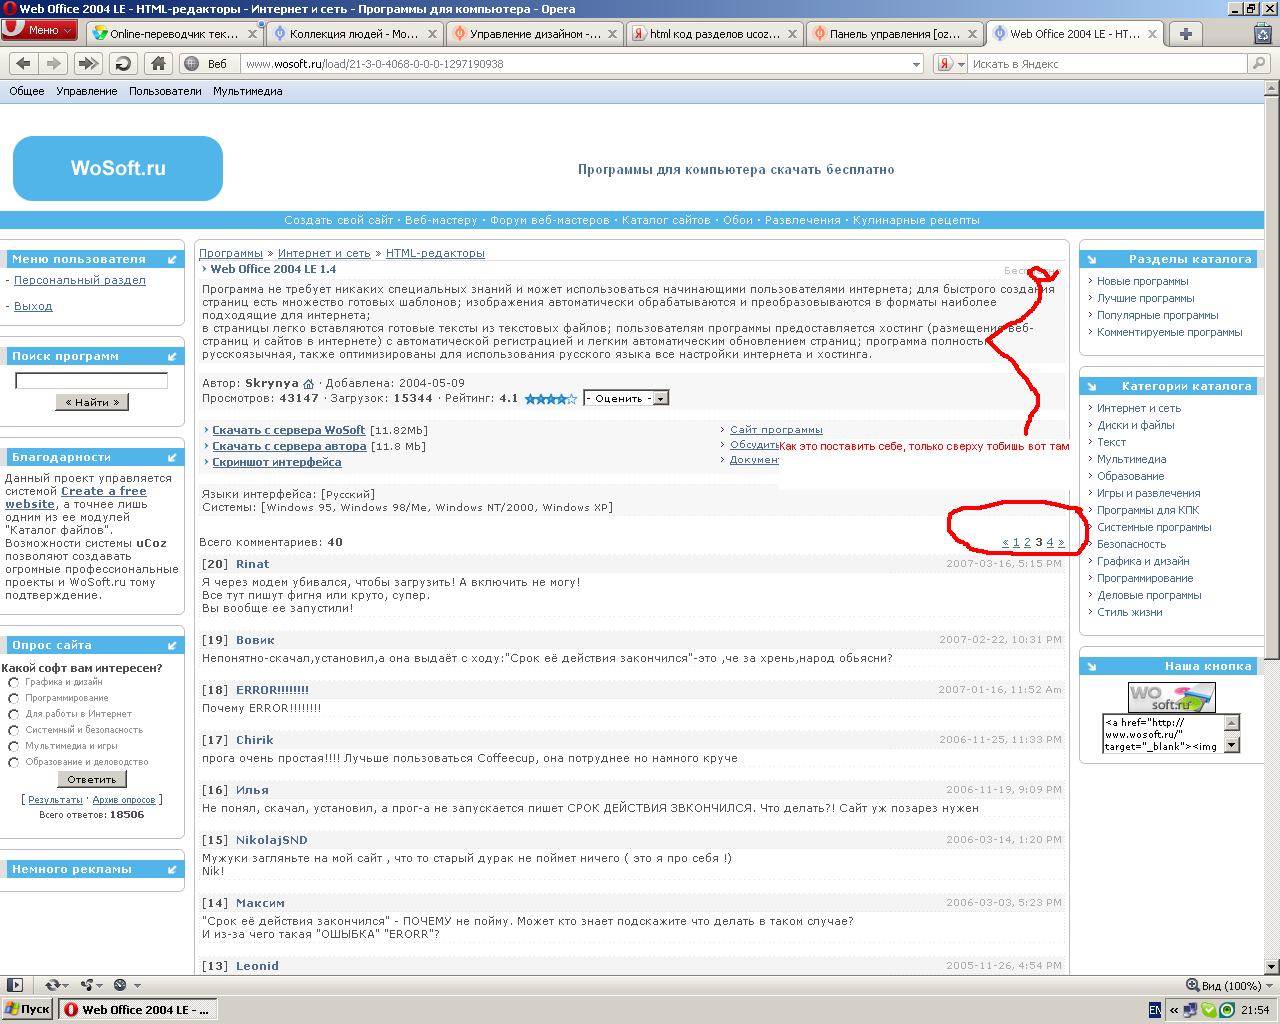Go to comments page 4
Screen dimensions: 1280x1024
click(1050, 542)
